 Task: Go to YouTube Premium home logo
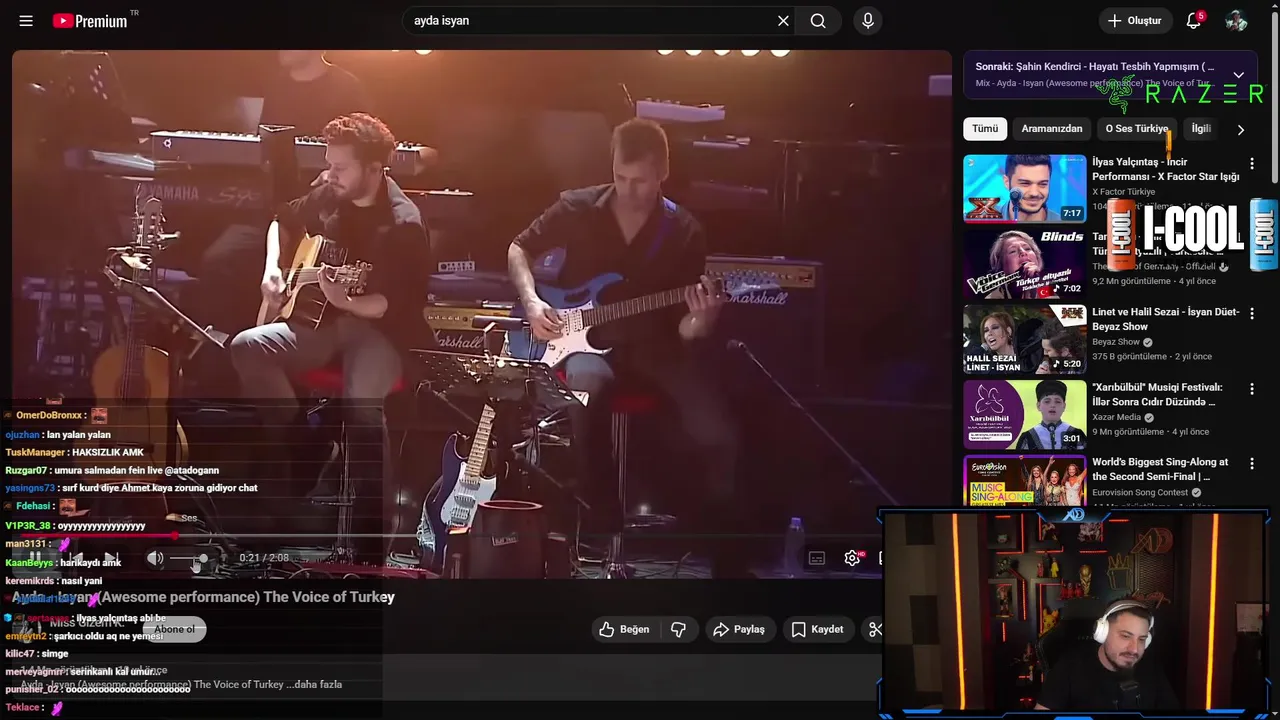point(92,21)
